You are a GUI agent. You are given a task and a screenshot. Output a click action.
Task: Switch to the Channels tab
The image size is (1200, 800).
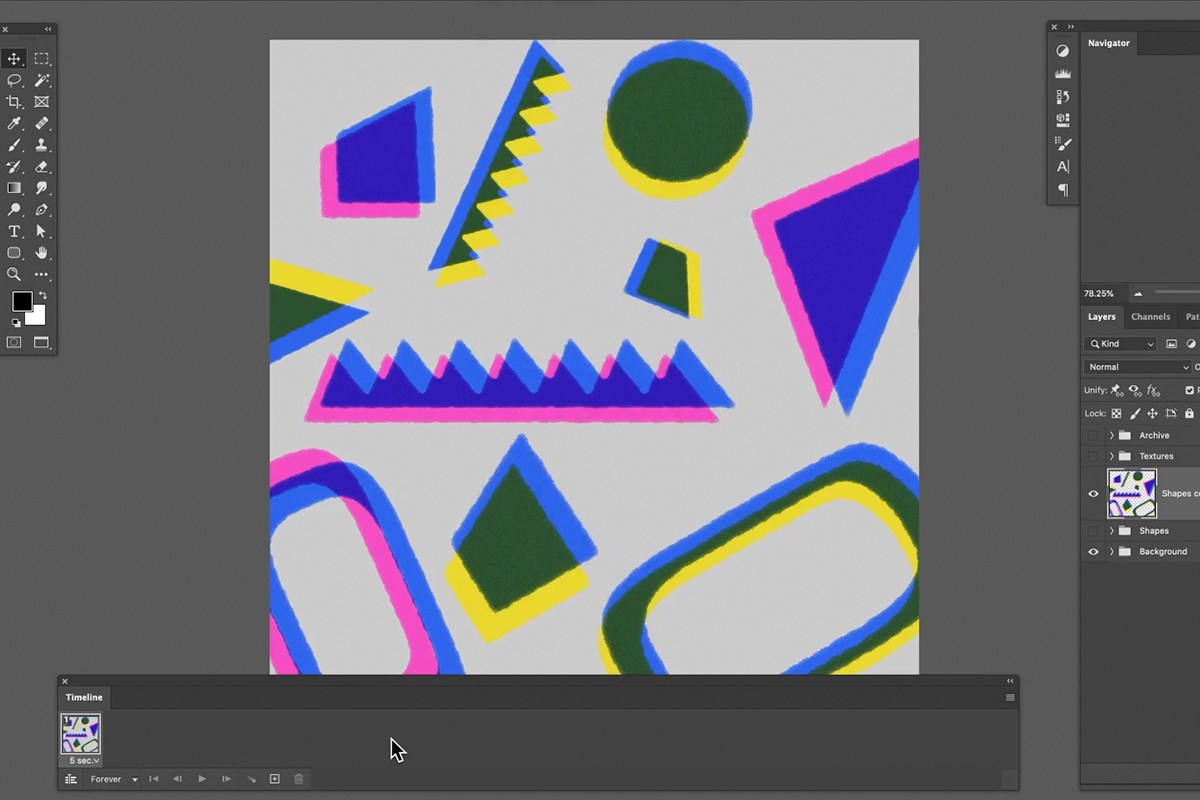click(1150, 317)
